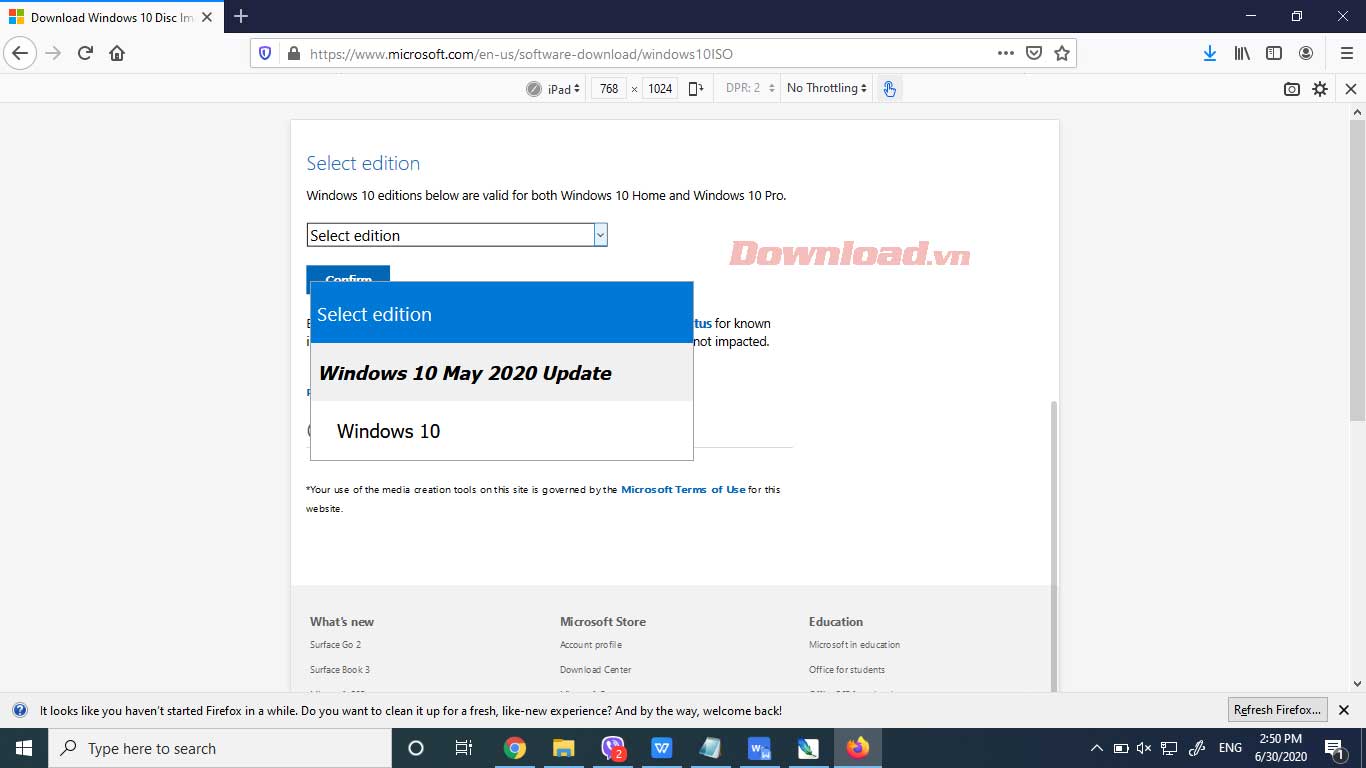Image resolution: width=1366 pixels, height=768 pixels.
Task: Select the Windows 10 edition option
Action: (x=502, y=431)
